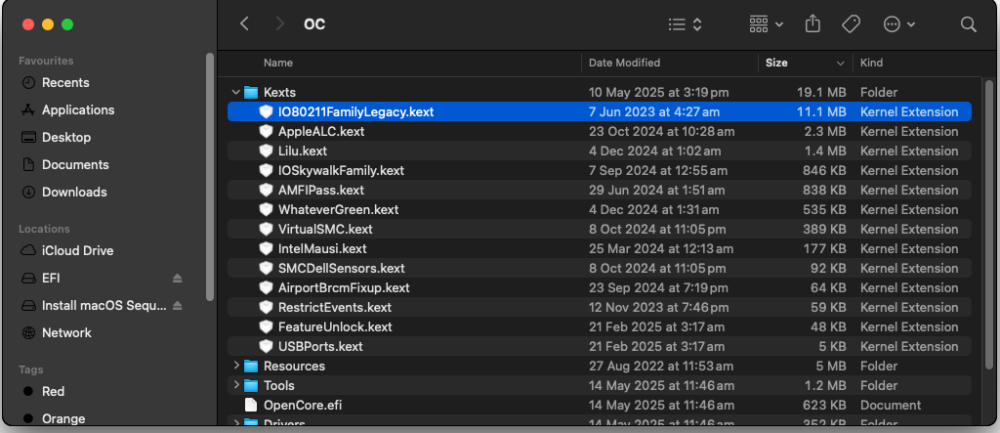Open the list view switcher
Viewport: 1000px width, 433px height.
(685, 24)
